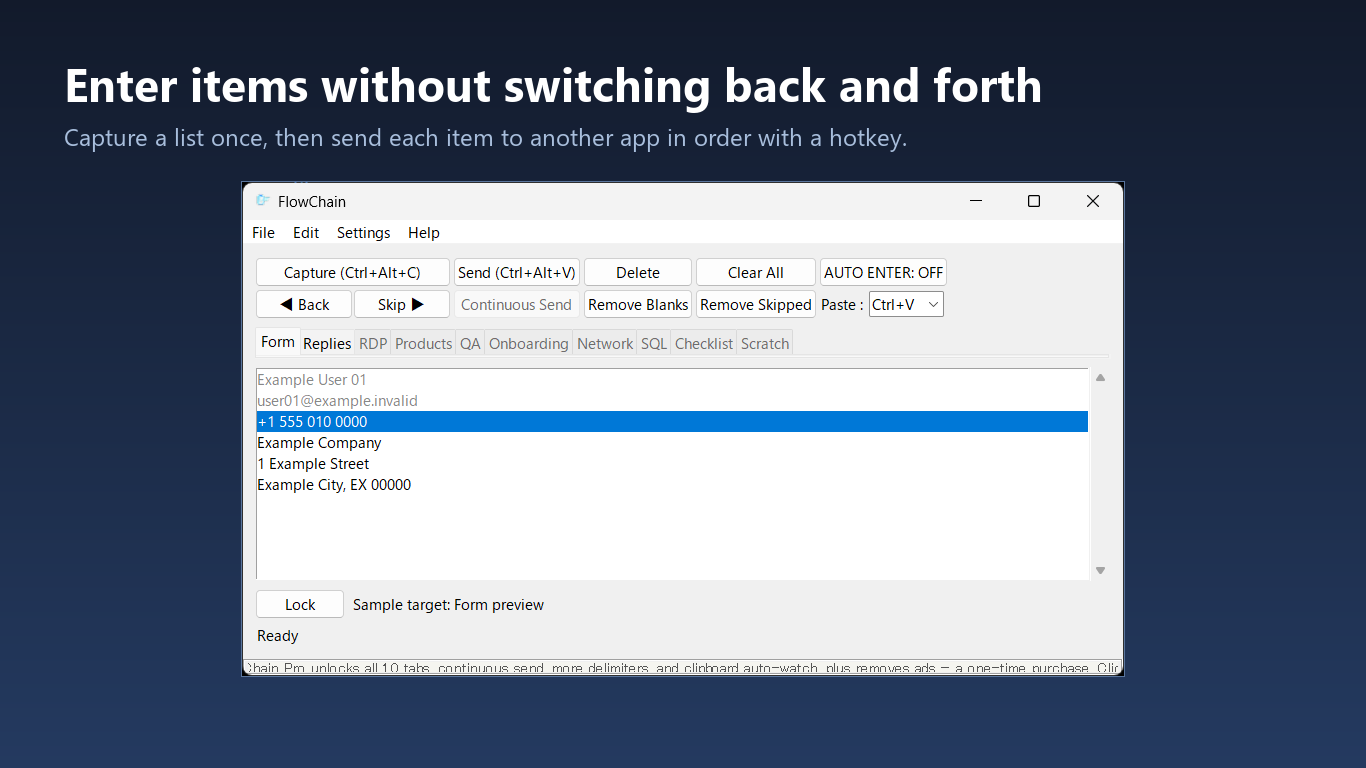Select the 'Example Company' list item
This screenshot has height=768, width=1366.
672,443
